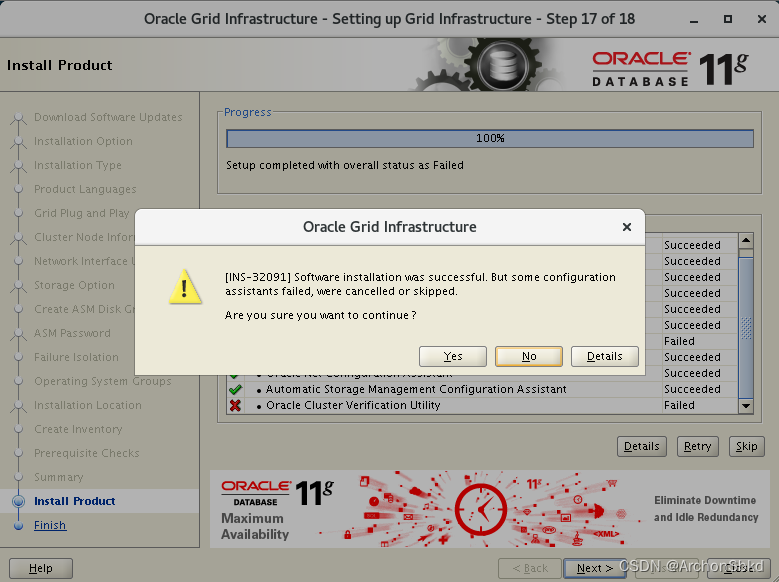This screenshot has height=582, width=779.
Task: Confirm with the Yes button
Action: pyautogui.click(x=453, y=356)
